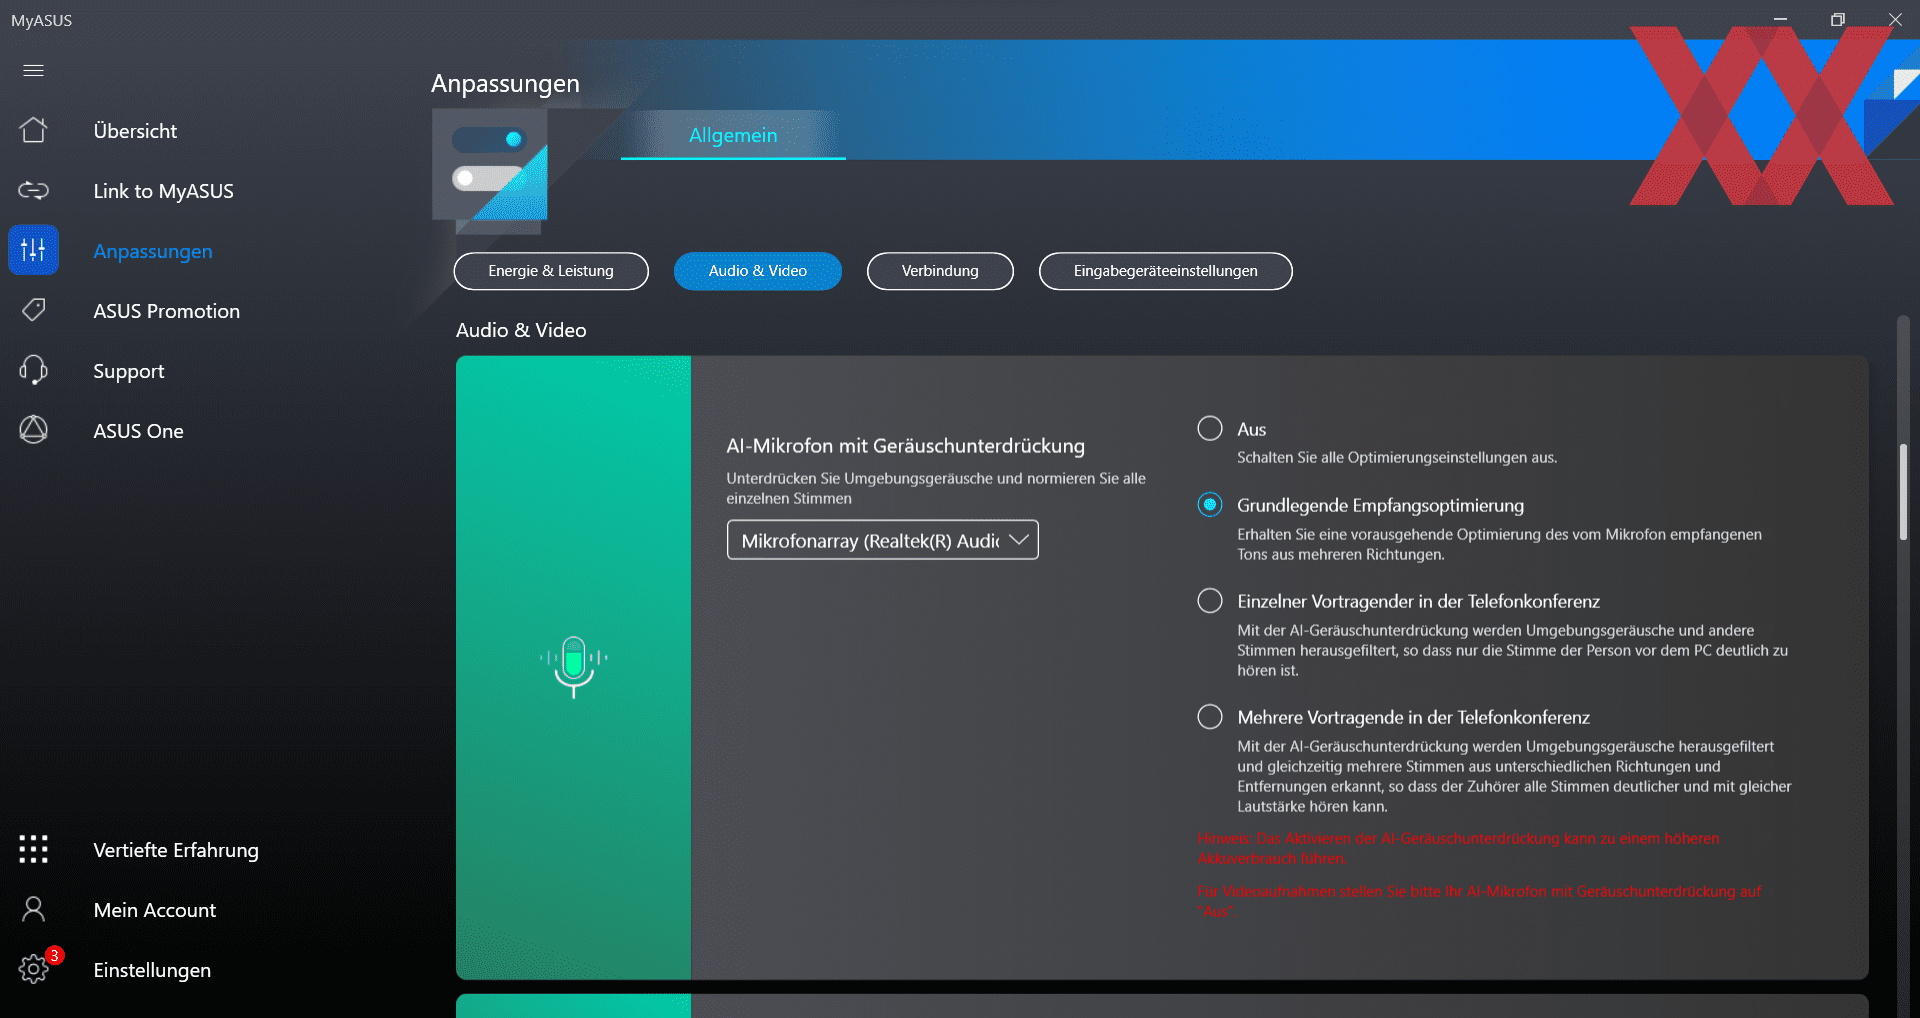This screenshot has height=1018, width=1920.
Task: Open Support section label
Action: [128, 371]
